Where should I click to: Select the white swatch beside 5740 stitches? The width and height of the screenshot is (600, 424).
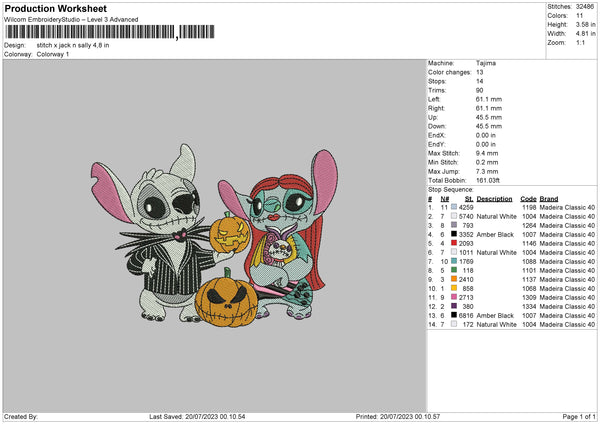(454, 216)
